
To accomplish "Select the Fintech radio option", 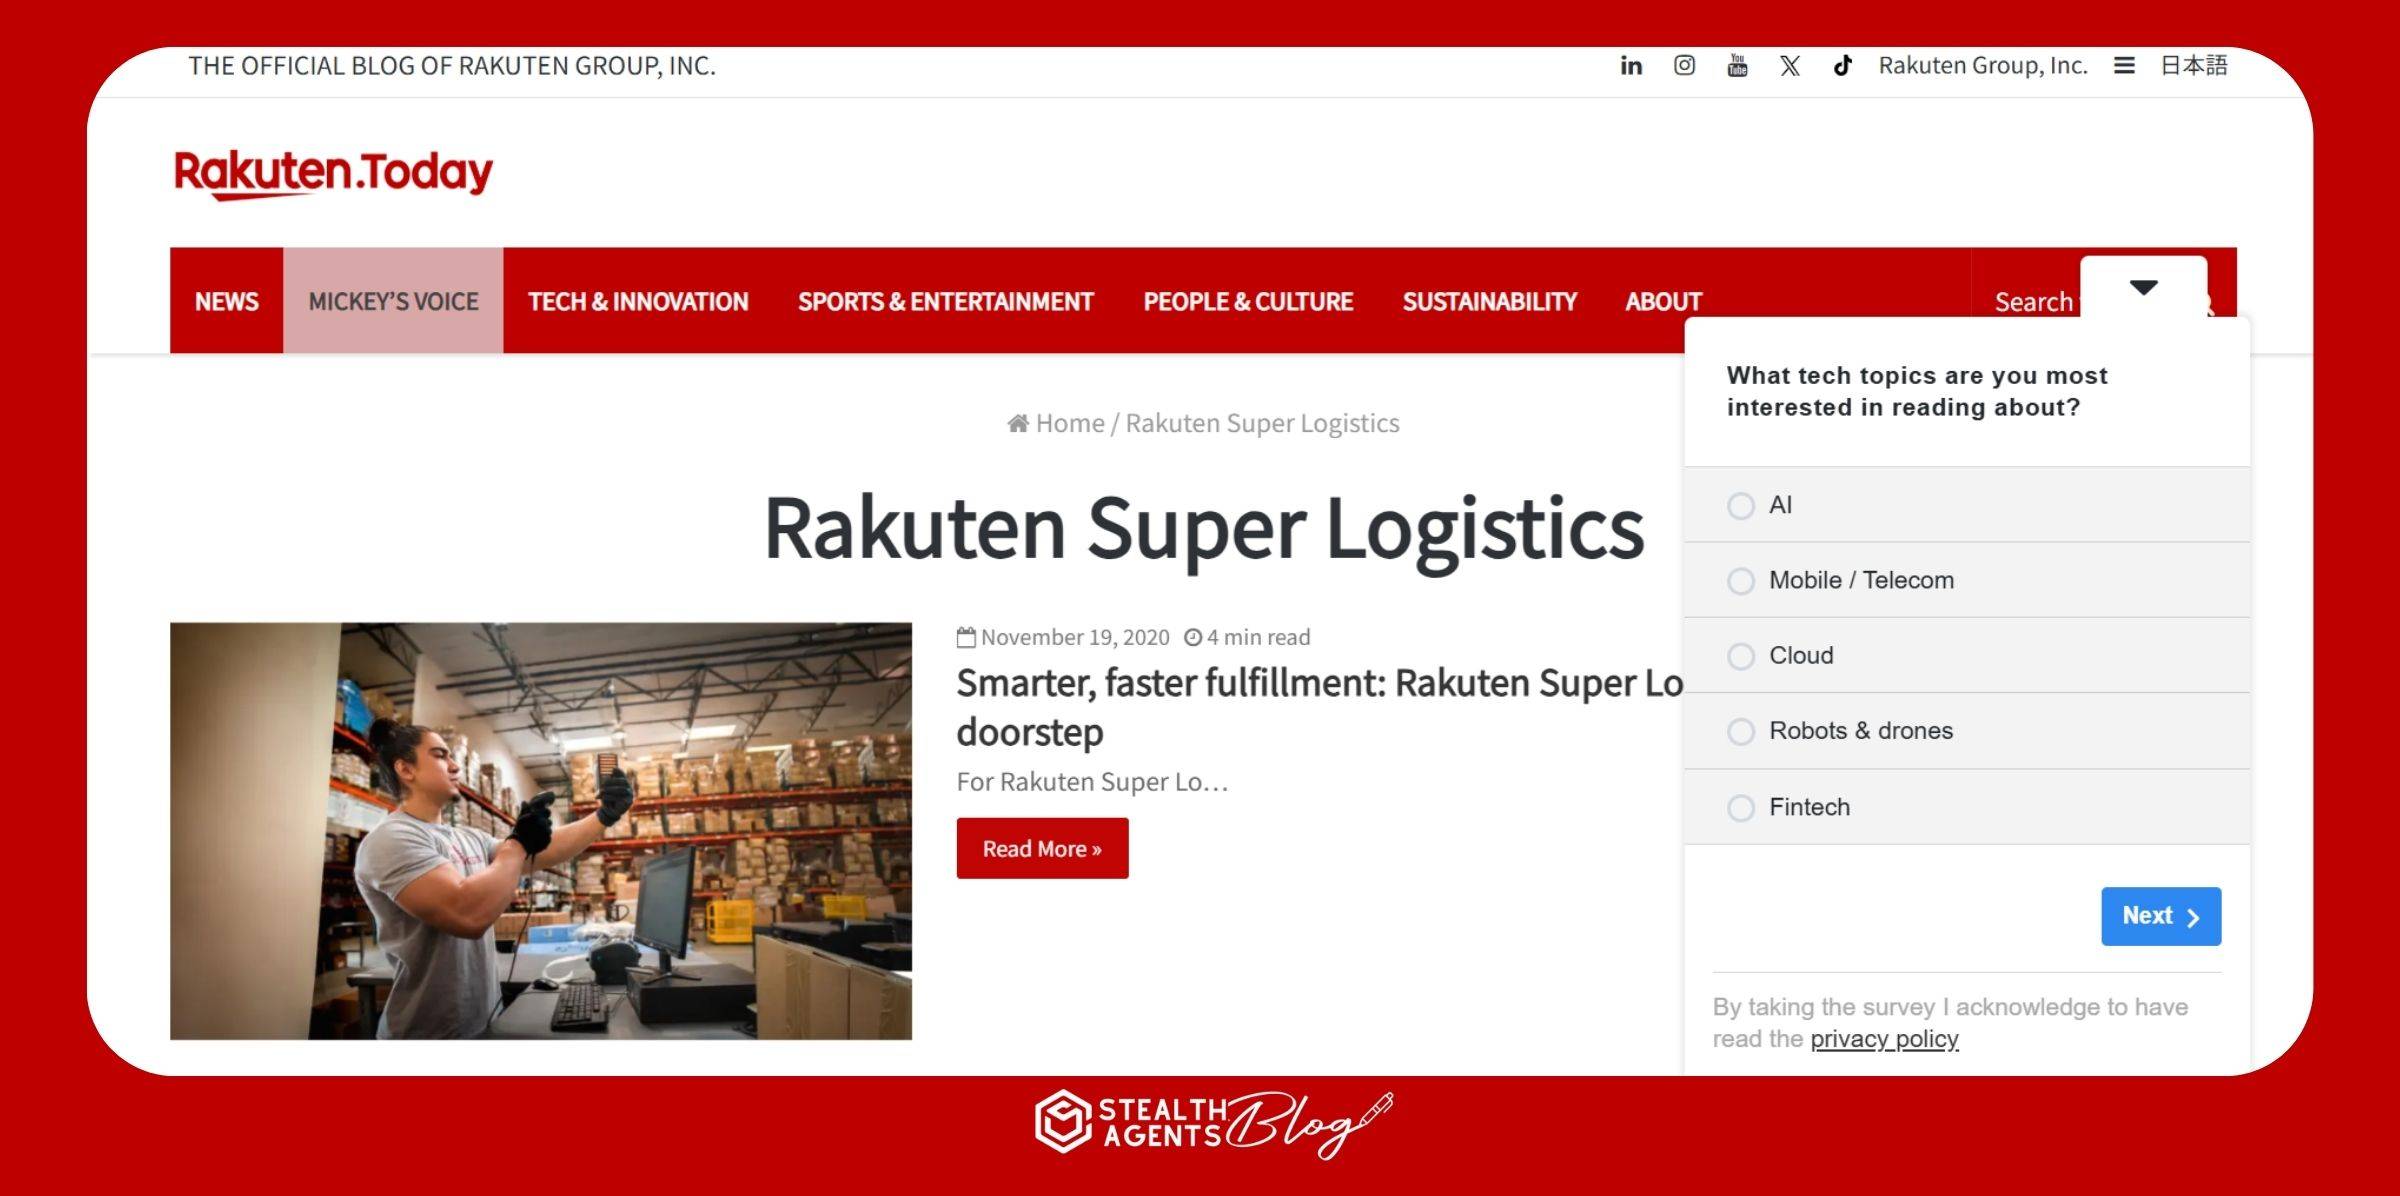I will 1741,808.
